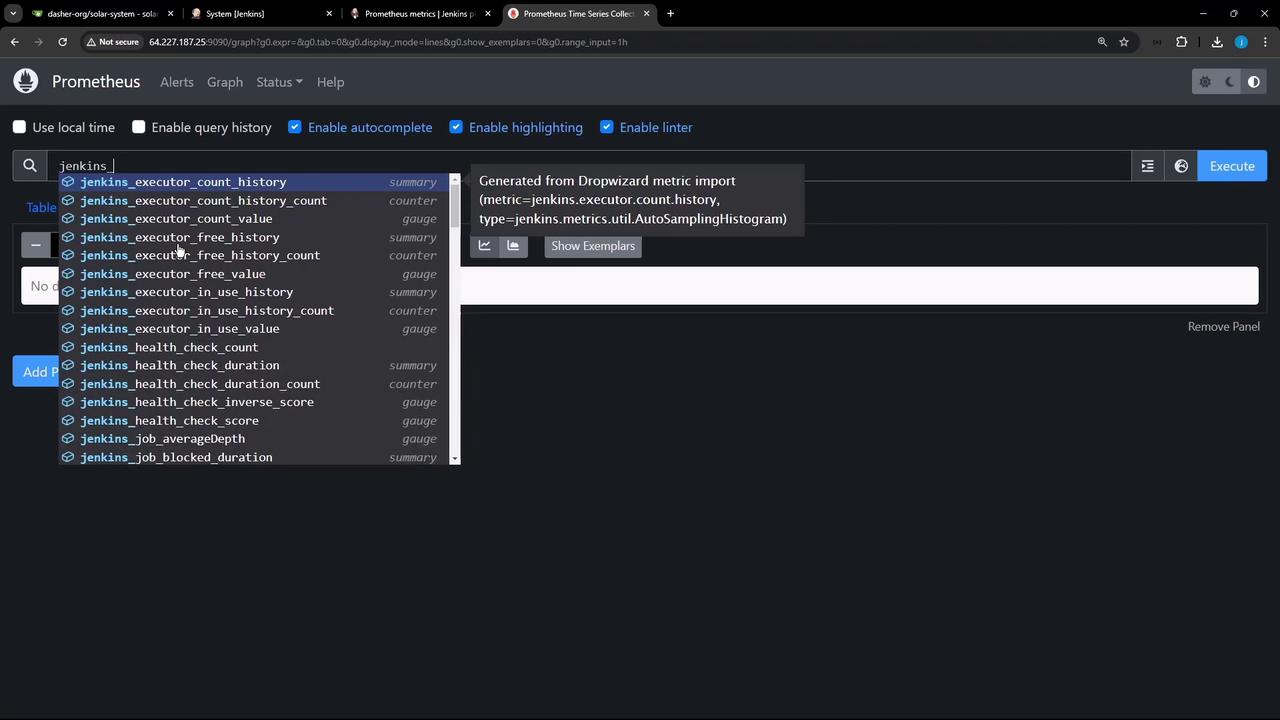Viewport: 1280px width, 720px height.
Task: Open the Help navigation item
Action: tap(330, 82)
